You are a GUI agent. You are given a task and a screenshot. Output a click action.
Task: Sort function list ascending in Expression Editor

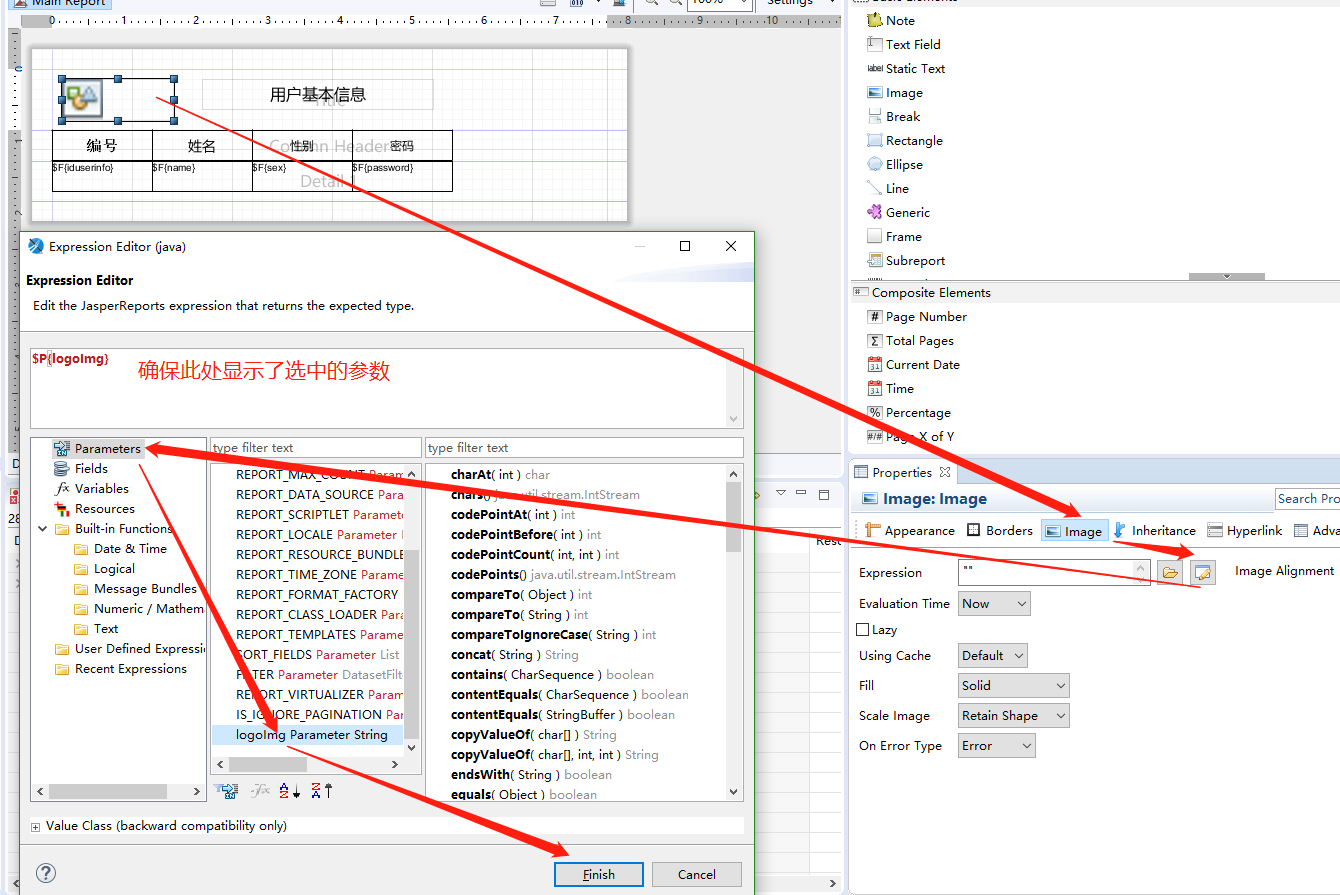286,790
